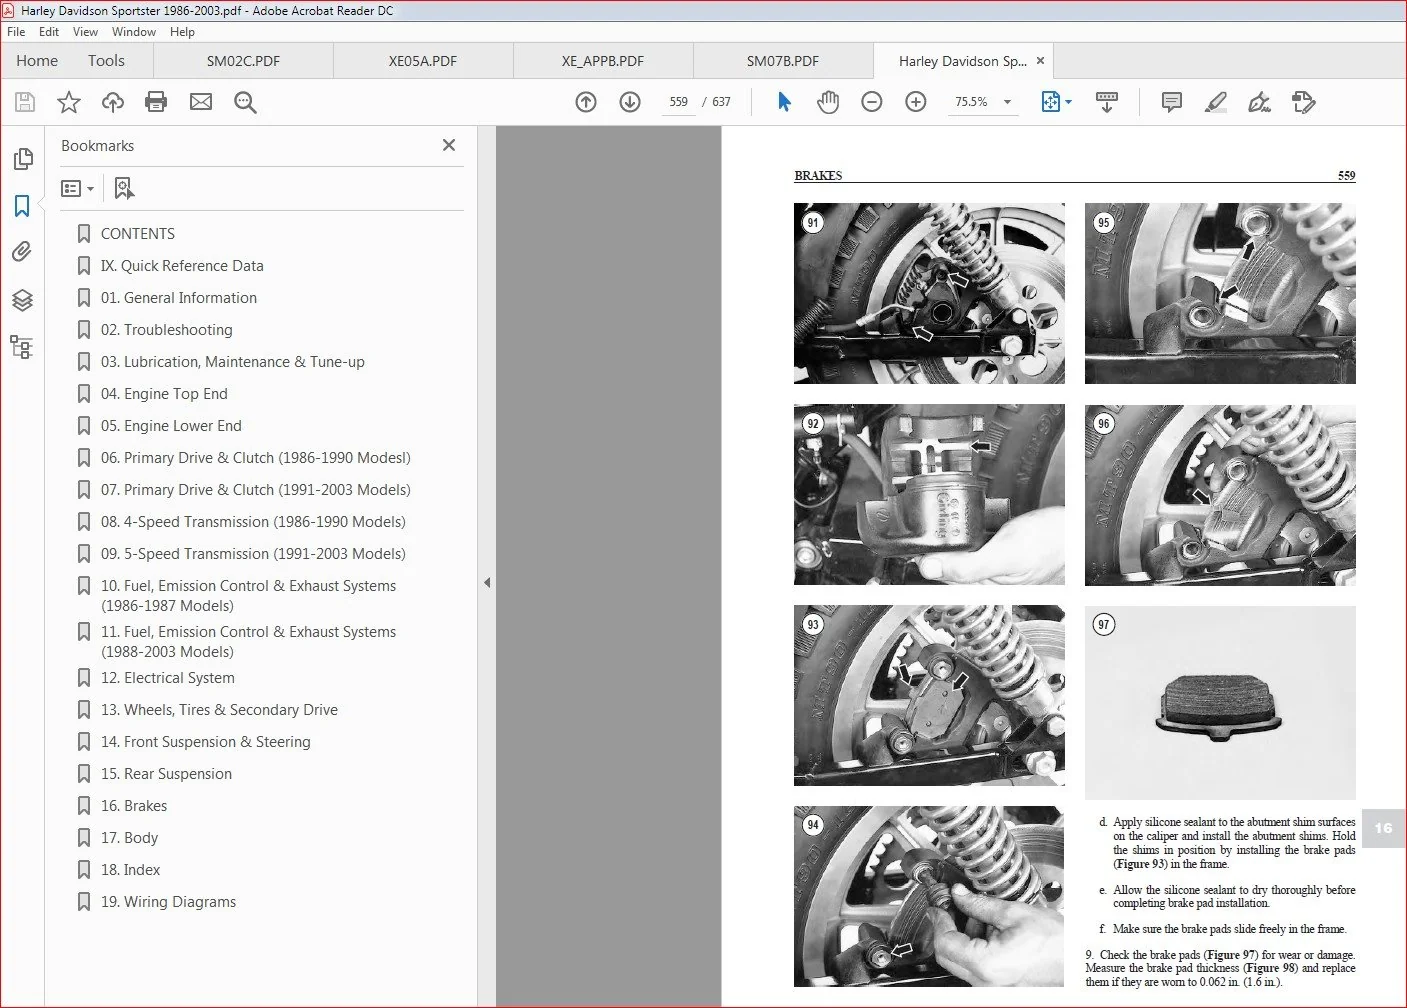Open 18. Index bookmark
1407x1008 pixels.
pyautogui.click(x=130, y=870)
